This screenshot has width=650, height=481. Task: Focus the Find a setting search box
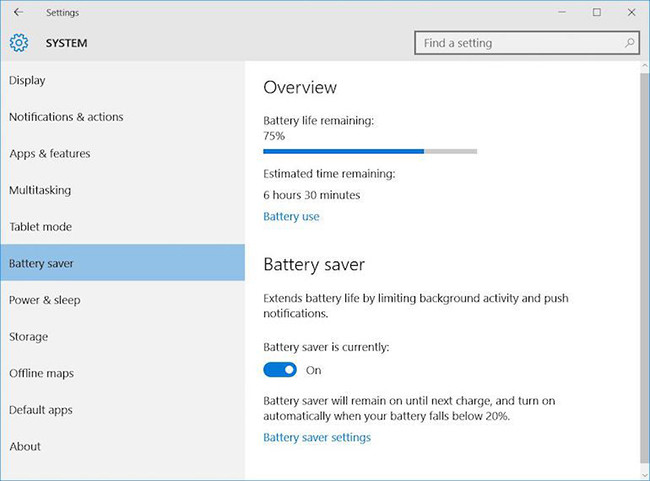(x=518, y=43)
